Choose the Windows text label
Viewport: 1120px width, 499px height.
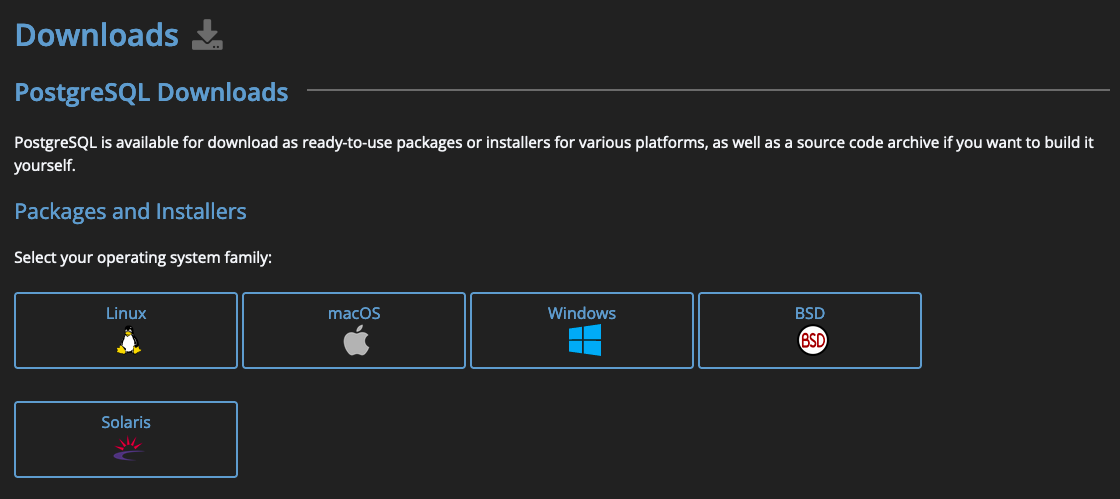(582, 313)
